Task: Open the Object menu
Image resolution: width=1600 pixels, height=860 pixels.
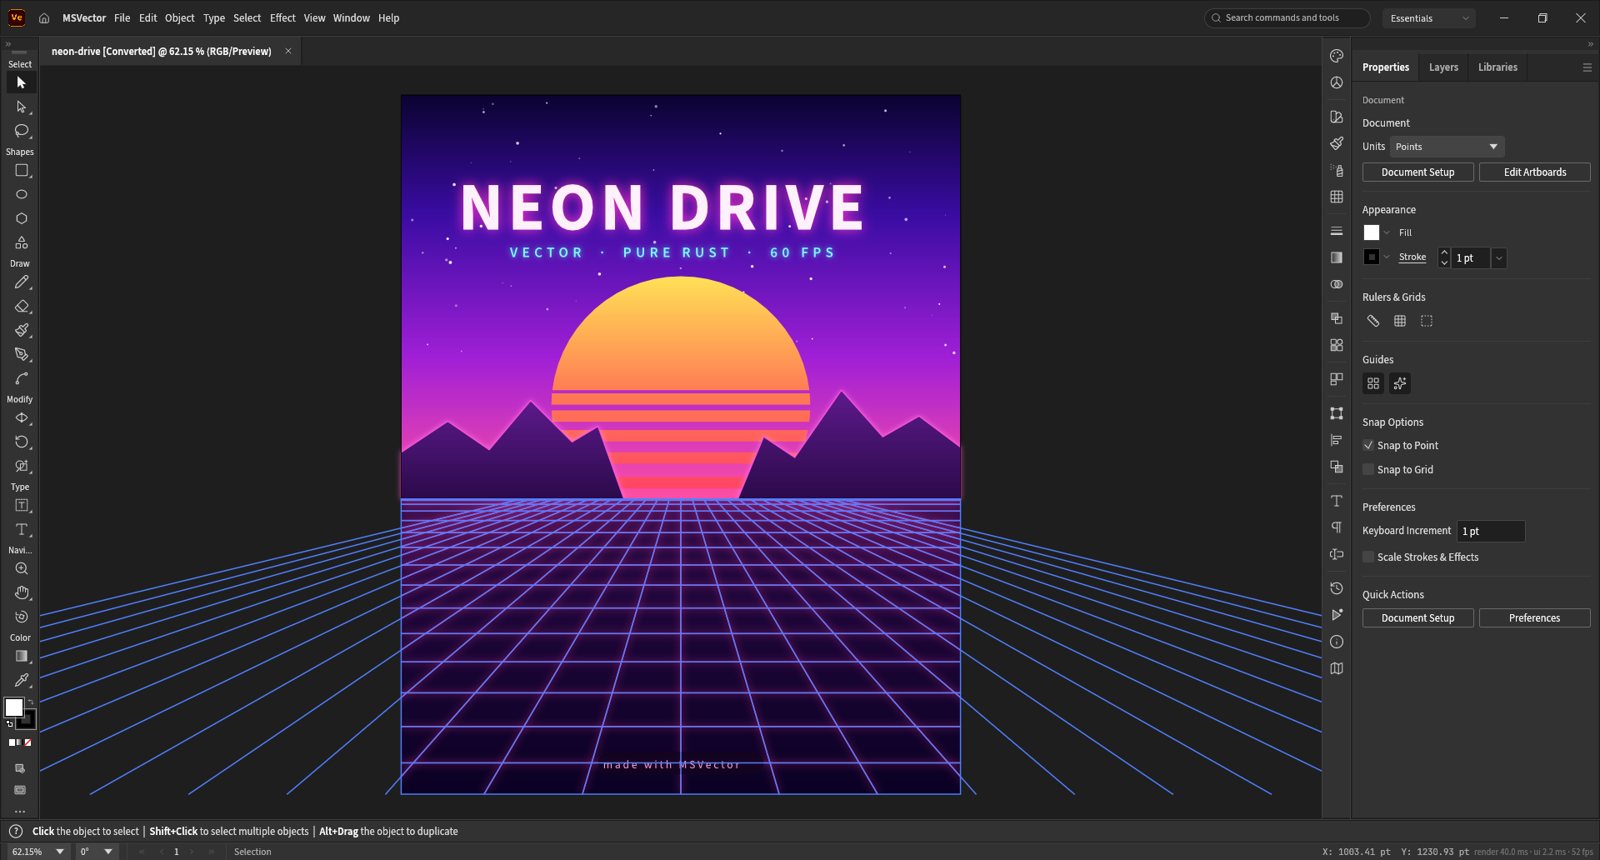Action: click(x=180, y=18)
